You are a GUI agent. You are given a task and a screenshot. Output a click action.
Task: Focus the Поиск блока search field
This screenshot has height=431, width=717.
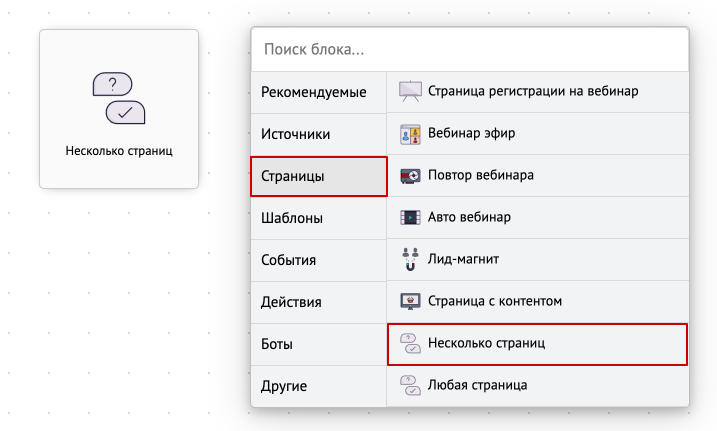click(470, 49)
